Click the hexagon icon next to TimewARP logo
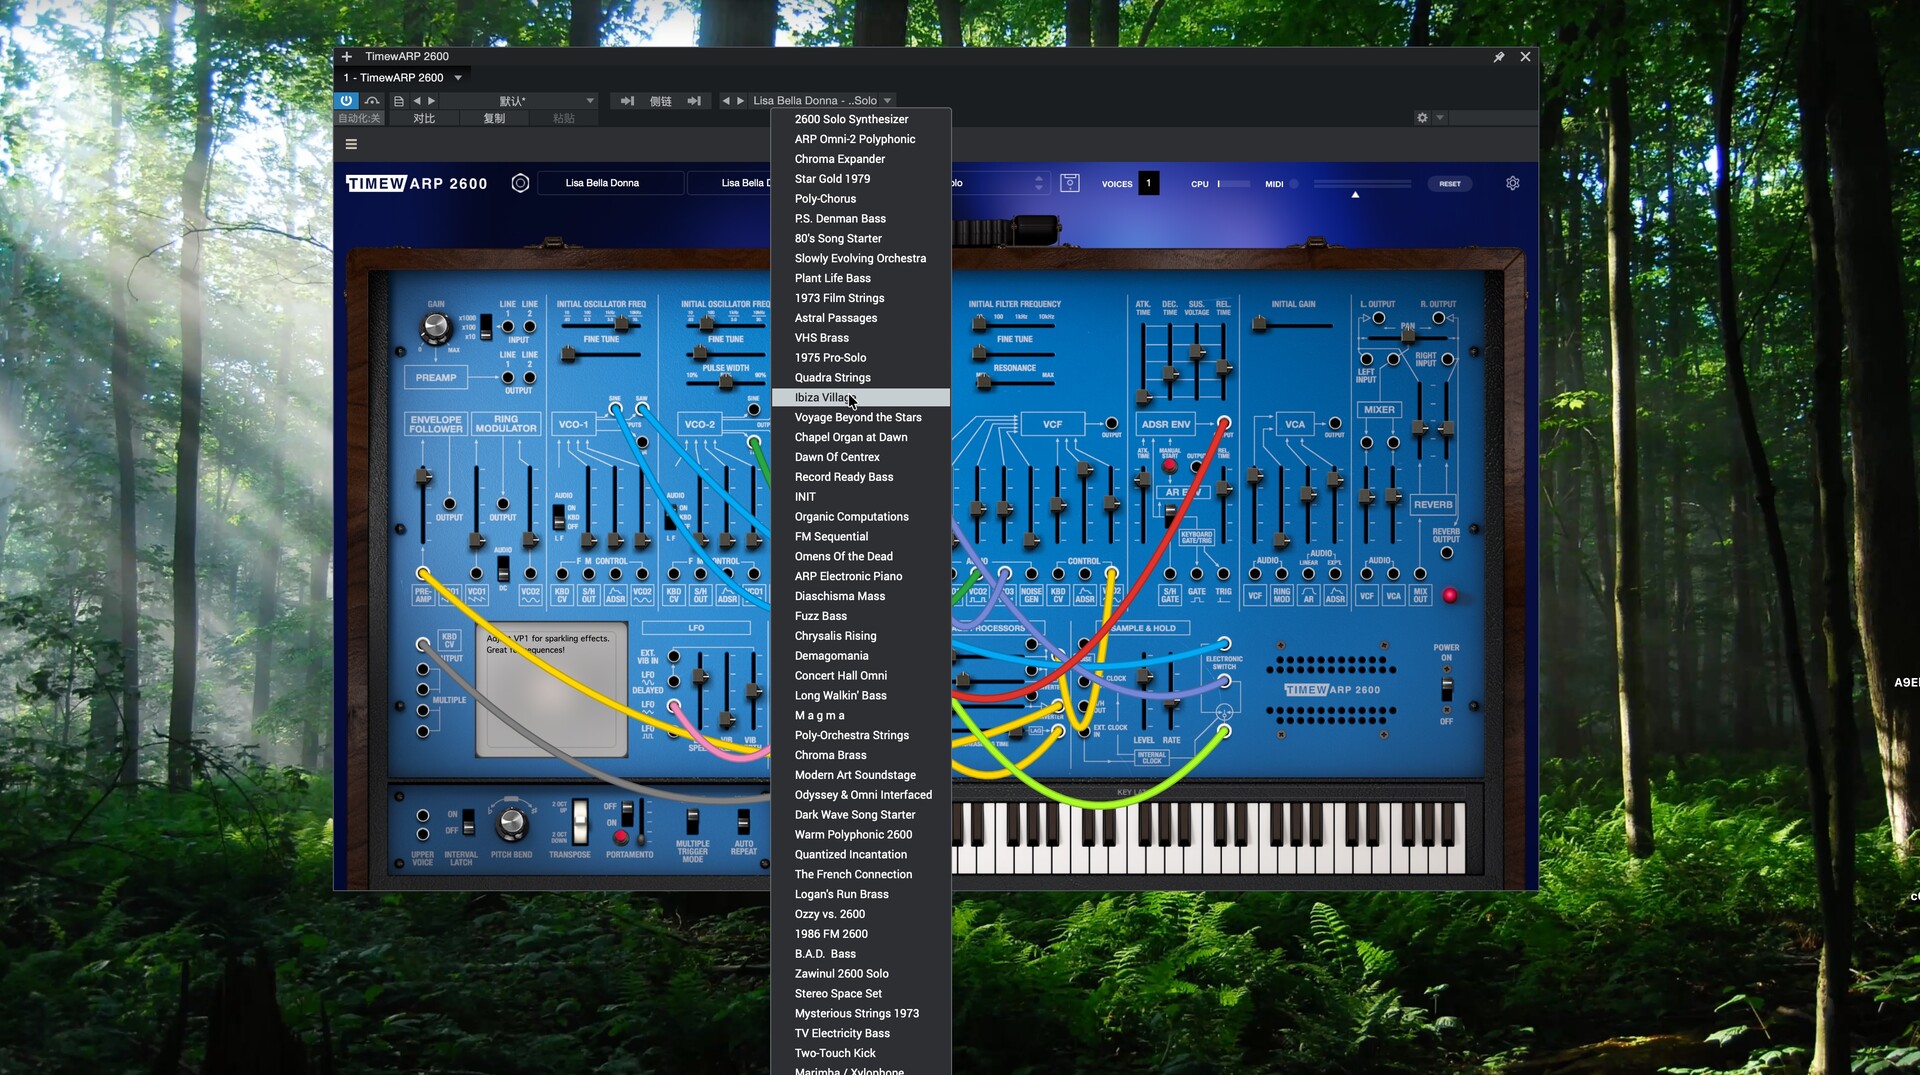This screenshot has width=1920, height=1075. [x=520, y=183]
